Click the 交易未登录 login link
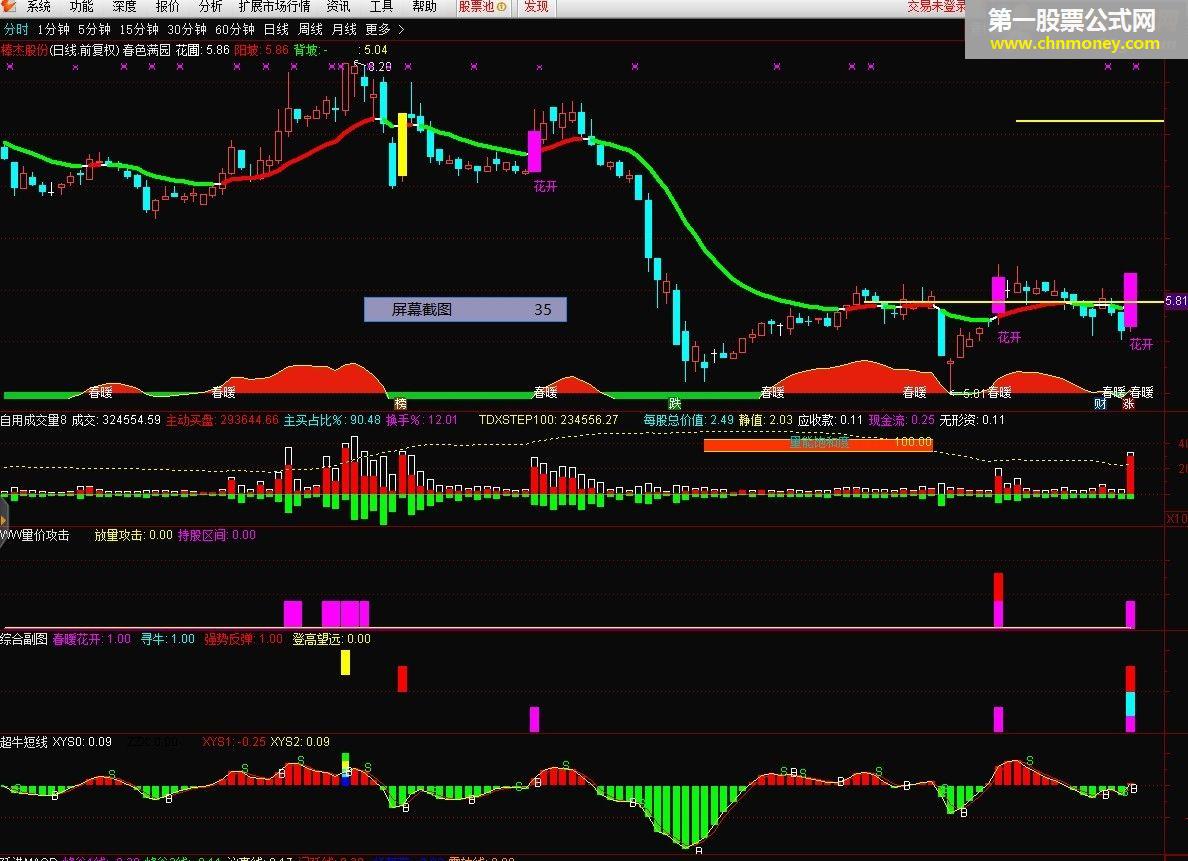 coord(936,7)
